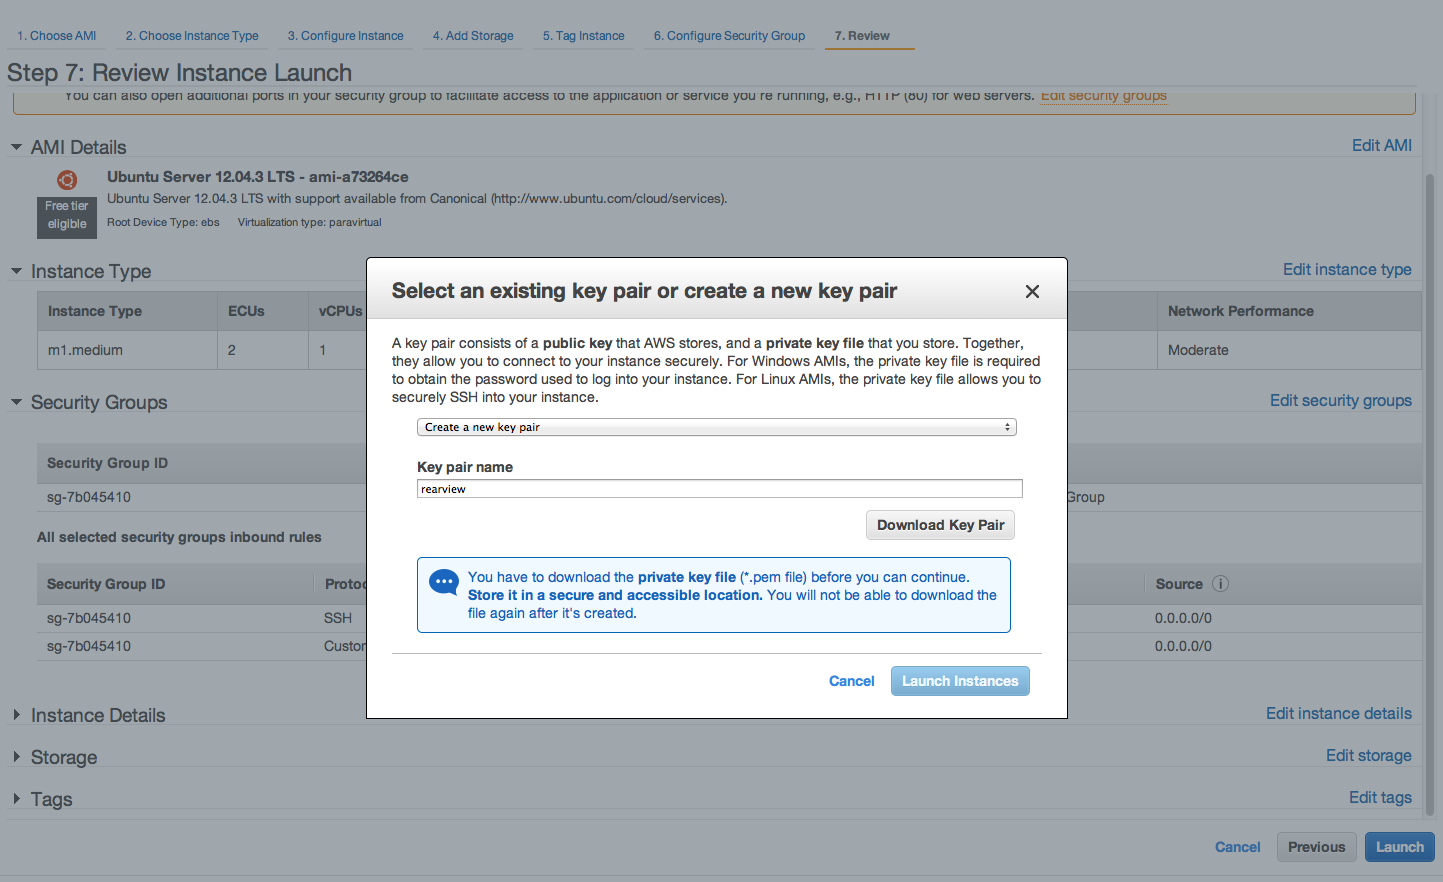Click the blue Launch button at bottom

[x=1400, y=847]
